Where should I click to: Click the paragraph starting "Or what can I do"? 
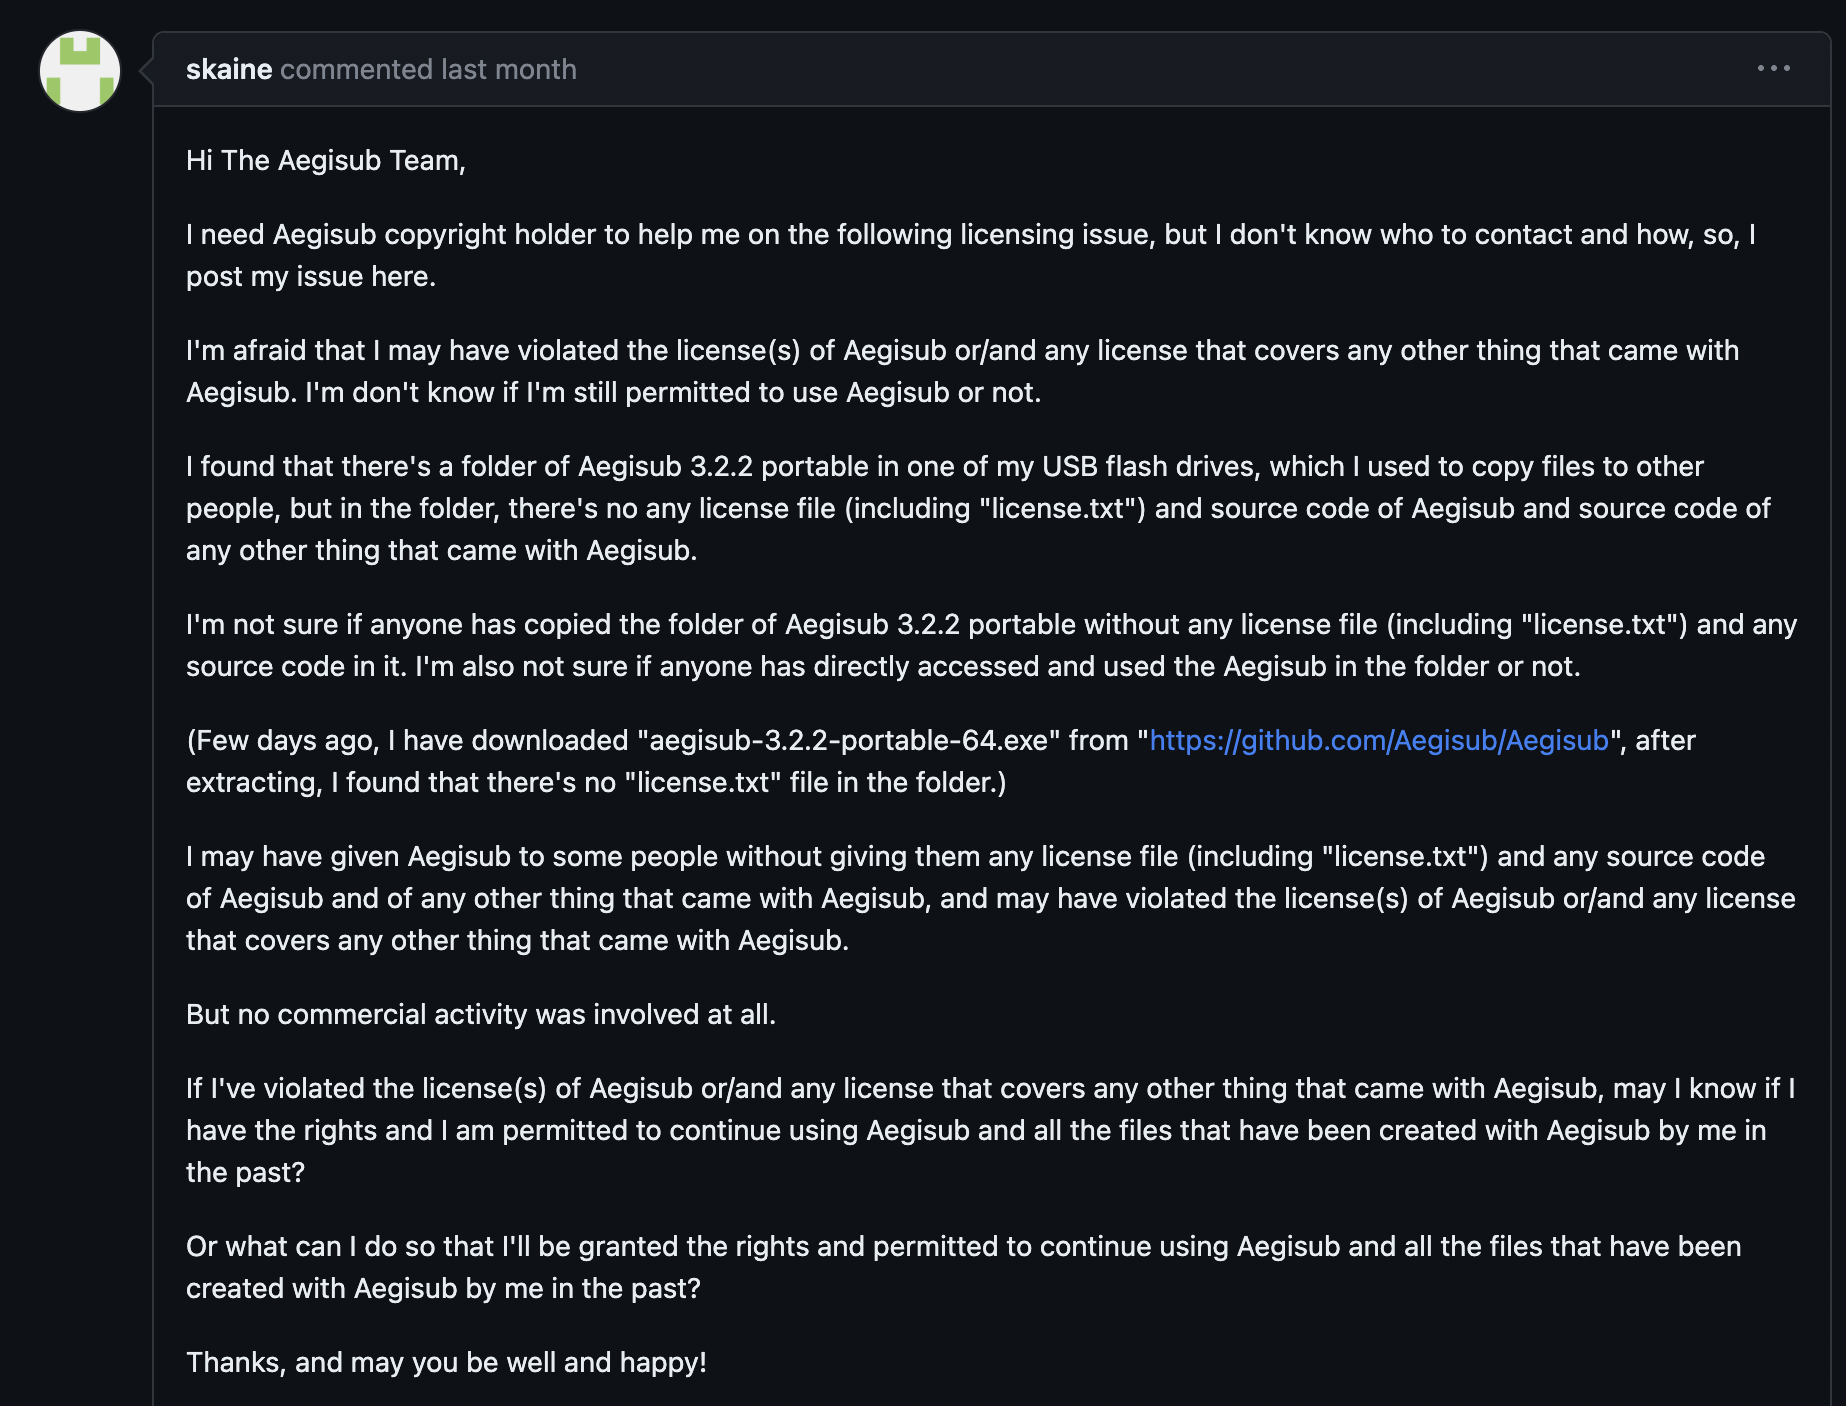[x=963, y=1267]
